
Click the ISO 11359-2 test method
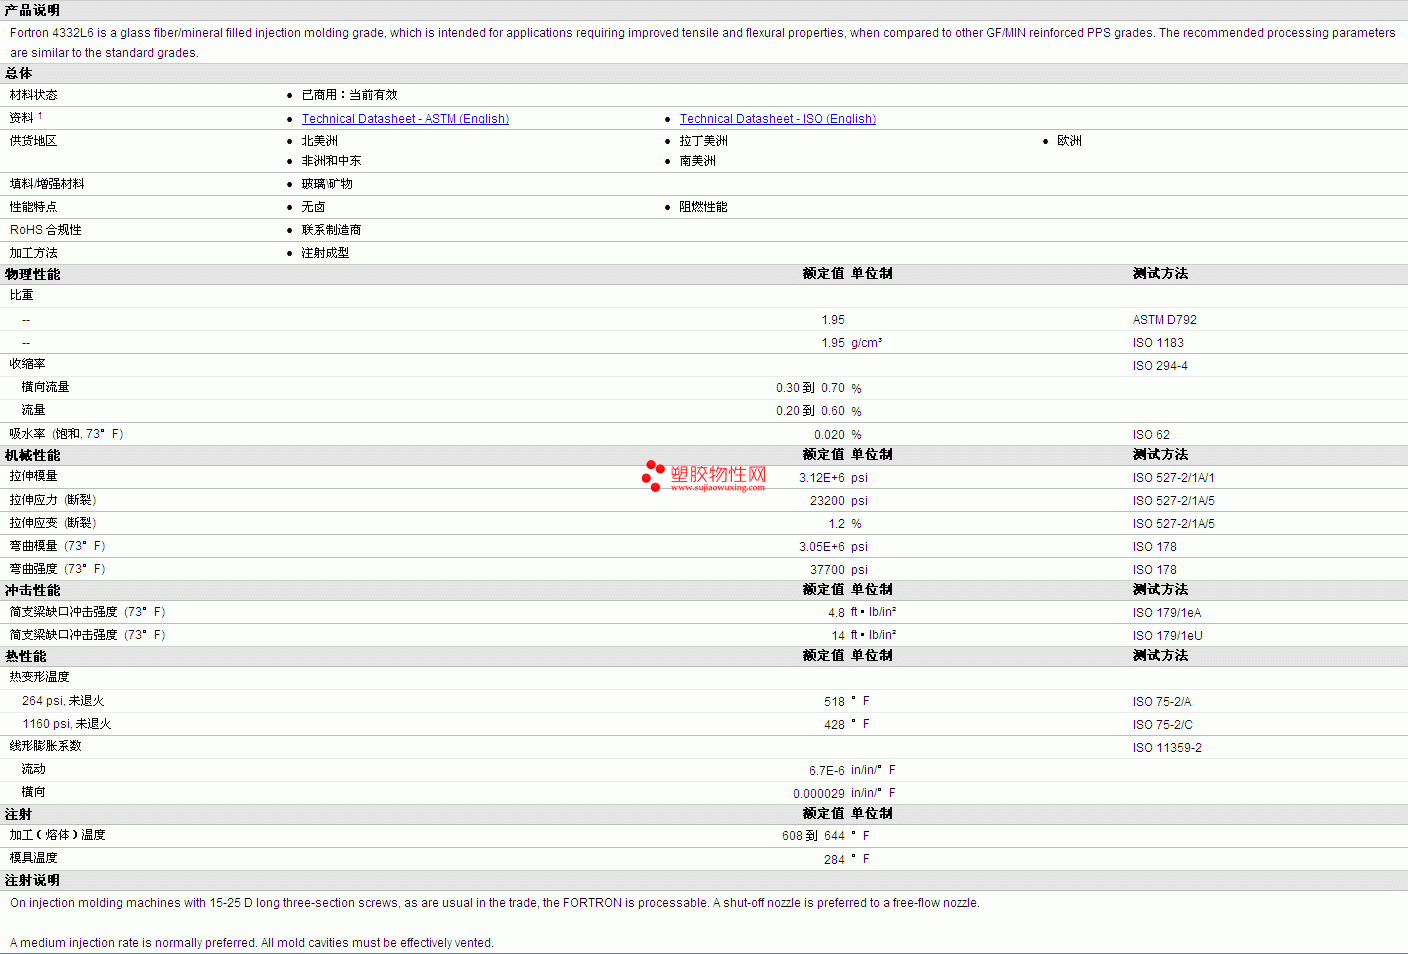coord(1167,748)
